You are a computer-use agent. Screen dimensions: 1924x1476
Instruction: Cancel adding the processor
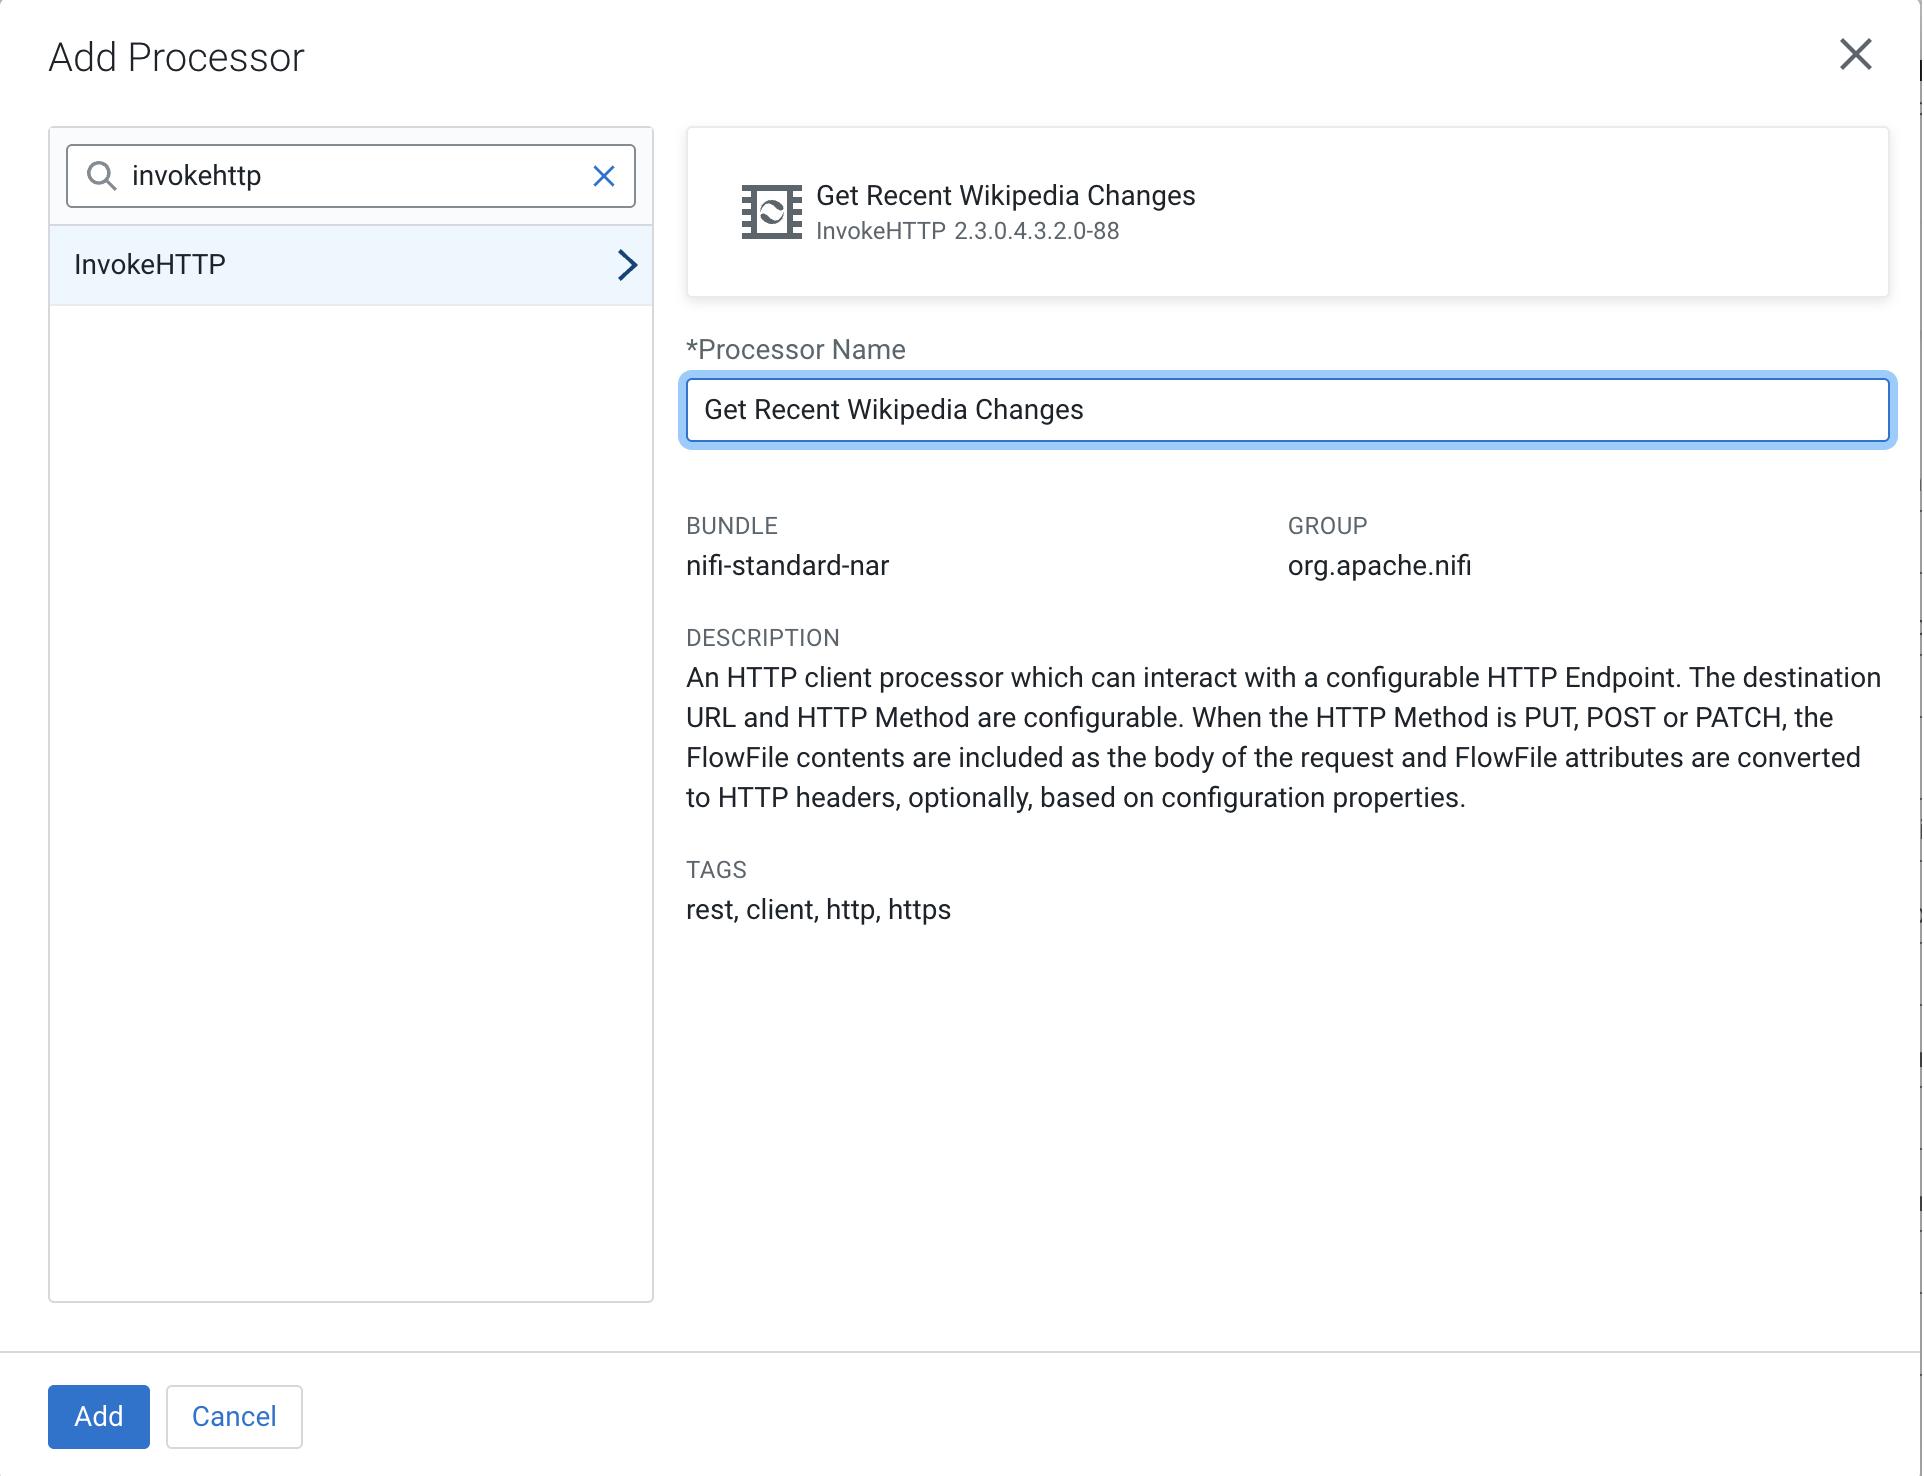pyautogui.click(x=234, y=1416)
